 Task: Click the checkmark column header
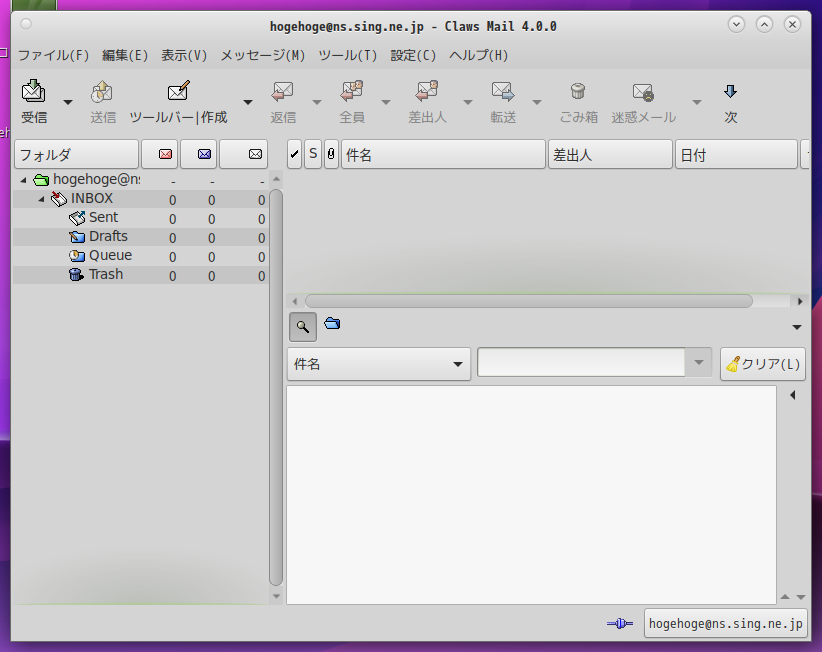click(x=295, y=154)
